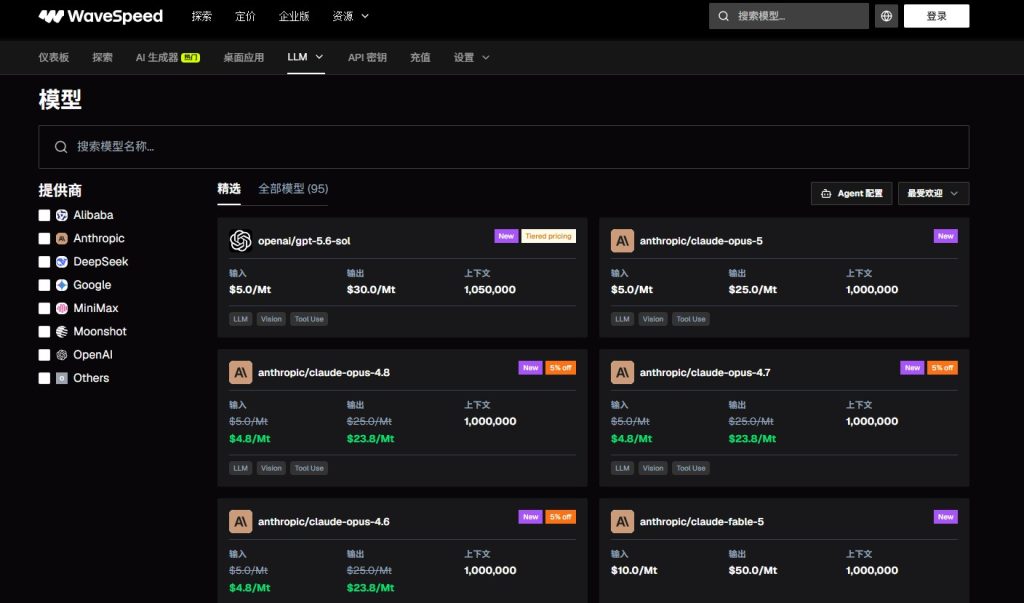Click the OpenAI logo on gpt-5.6-sol card
The image size is (1024, 603).
(x=240, y=241)
